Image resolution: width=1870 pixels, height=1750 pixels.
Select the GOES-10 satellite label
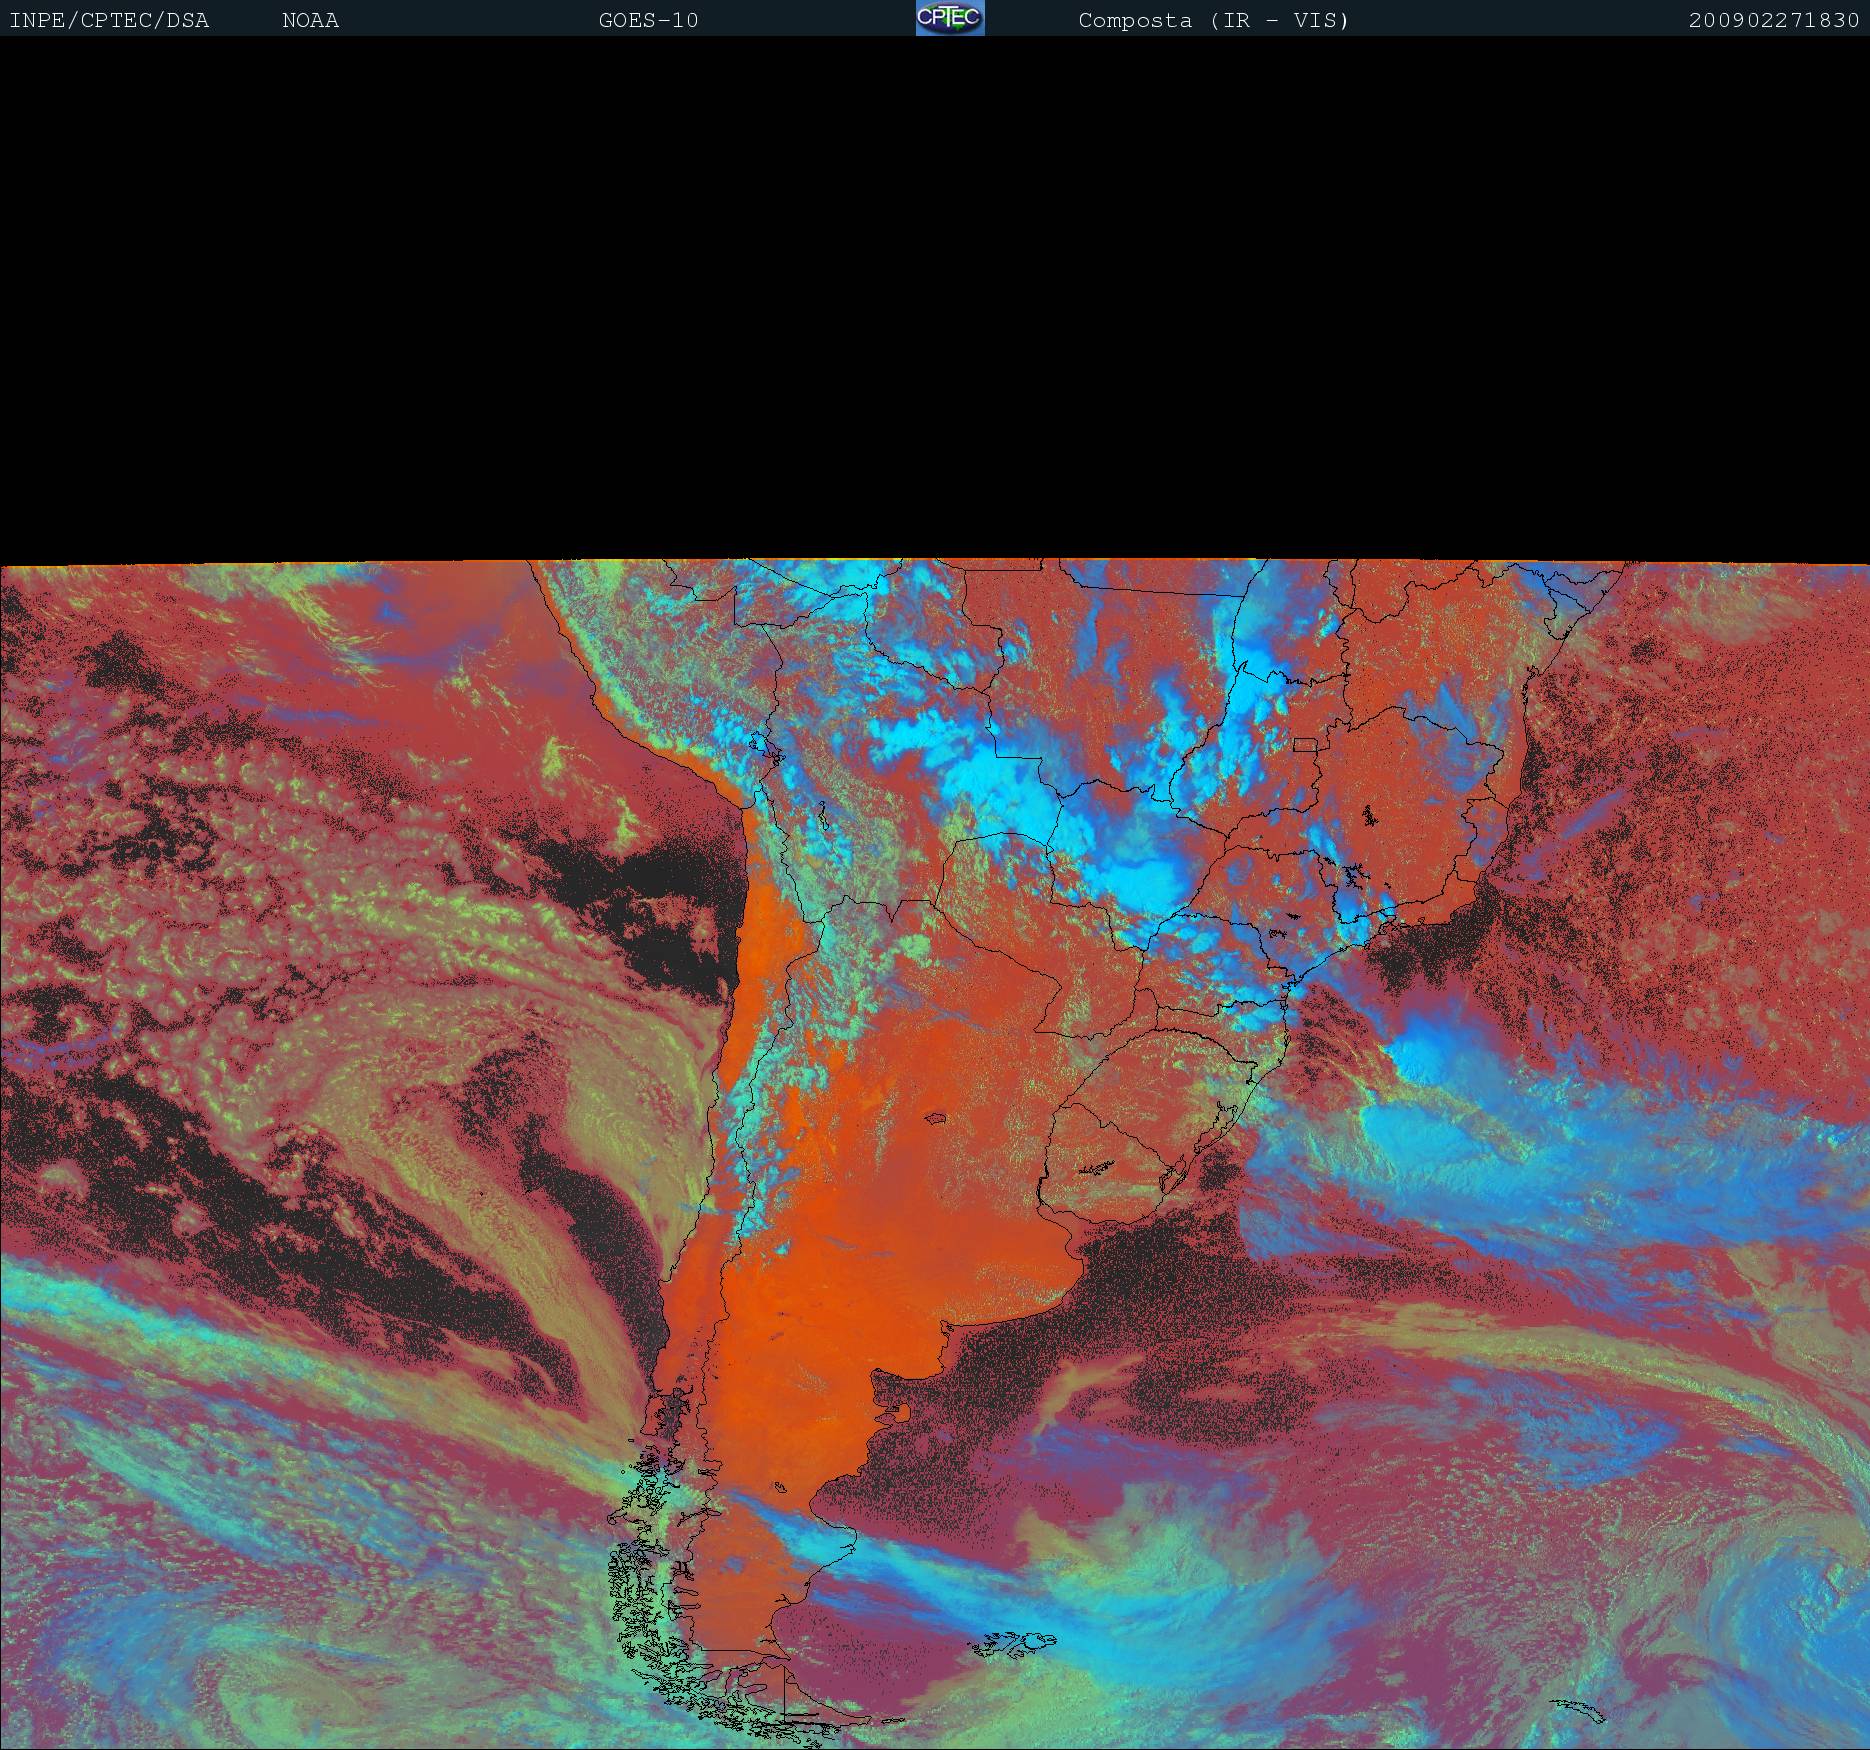point(649,21)
